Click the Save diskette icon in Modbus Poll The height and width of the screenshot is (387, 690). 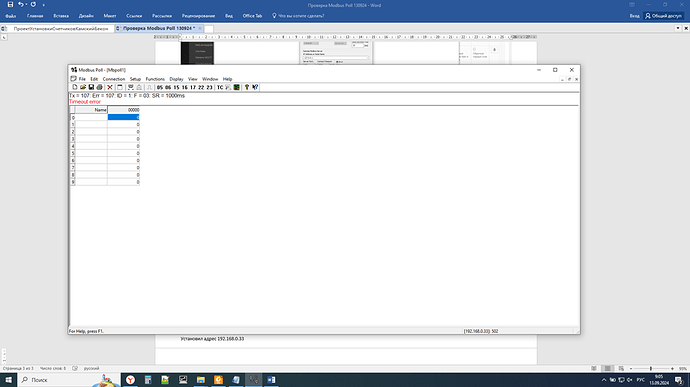pos(91,87)
